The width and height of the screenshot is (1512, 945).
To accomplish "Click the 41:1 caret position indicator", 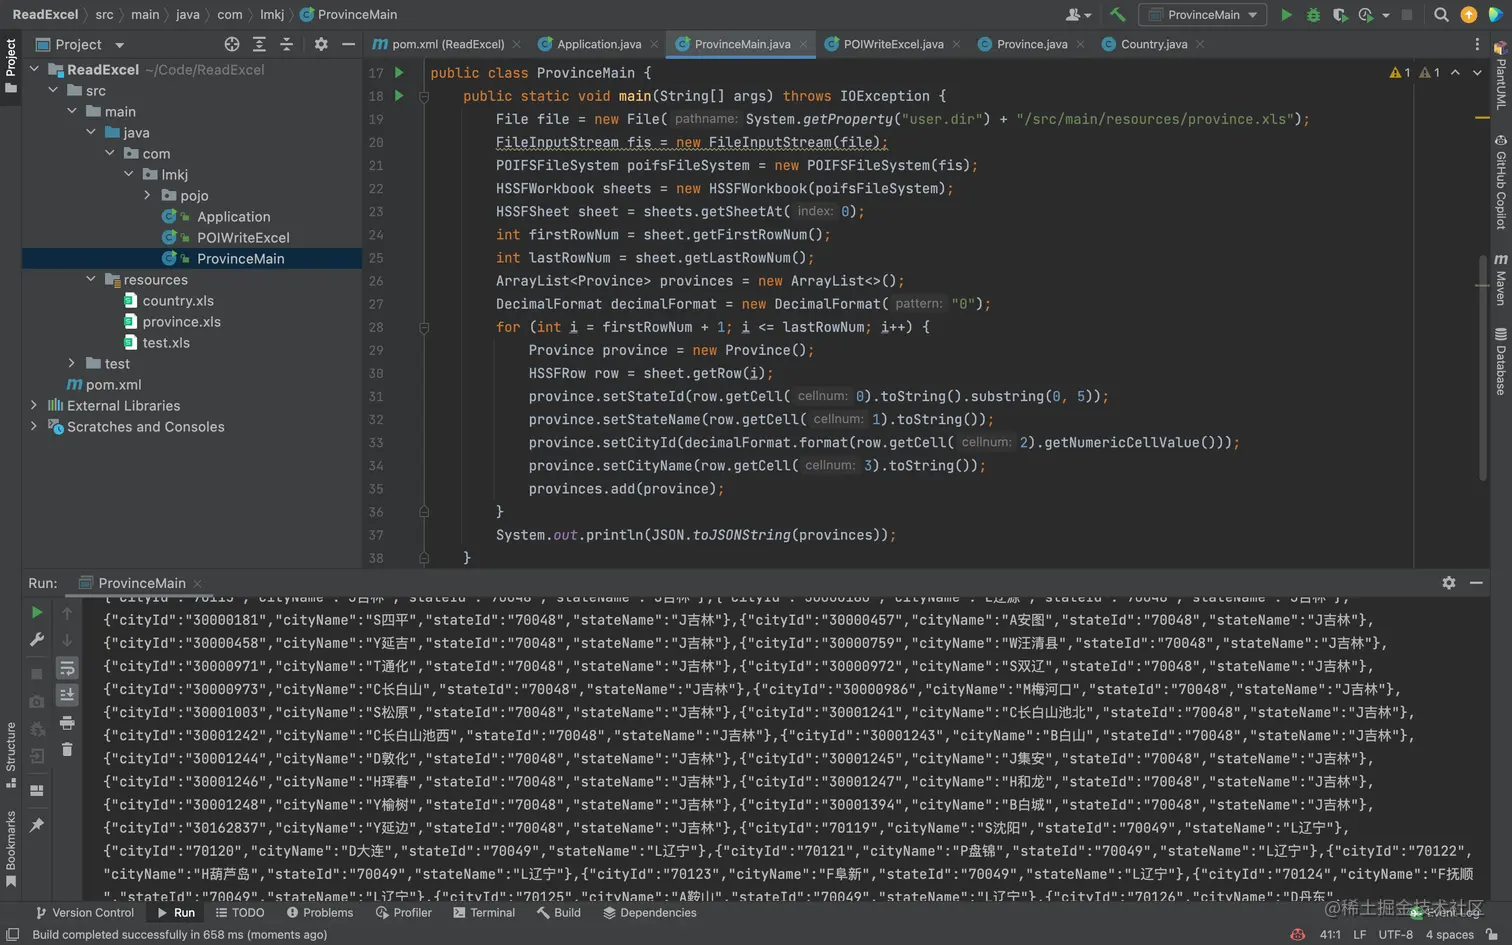I will pyautogui.click(x=1330, y=935).
